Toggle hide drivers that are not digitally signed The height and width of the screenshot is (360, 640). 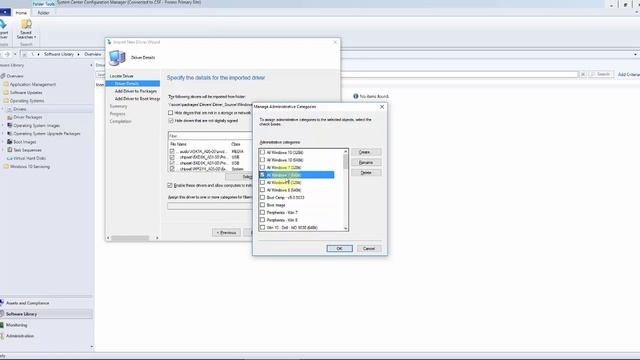pyautogui.click(x=171, y=121)
